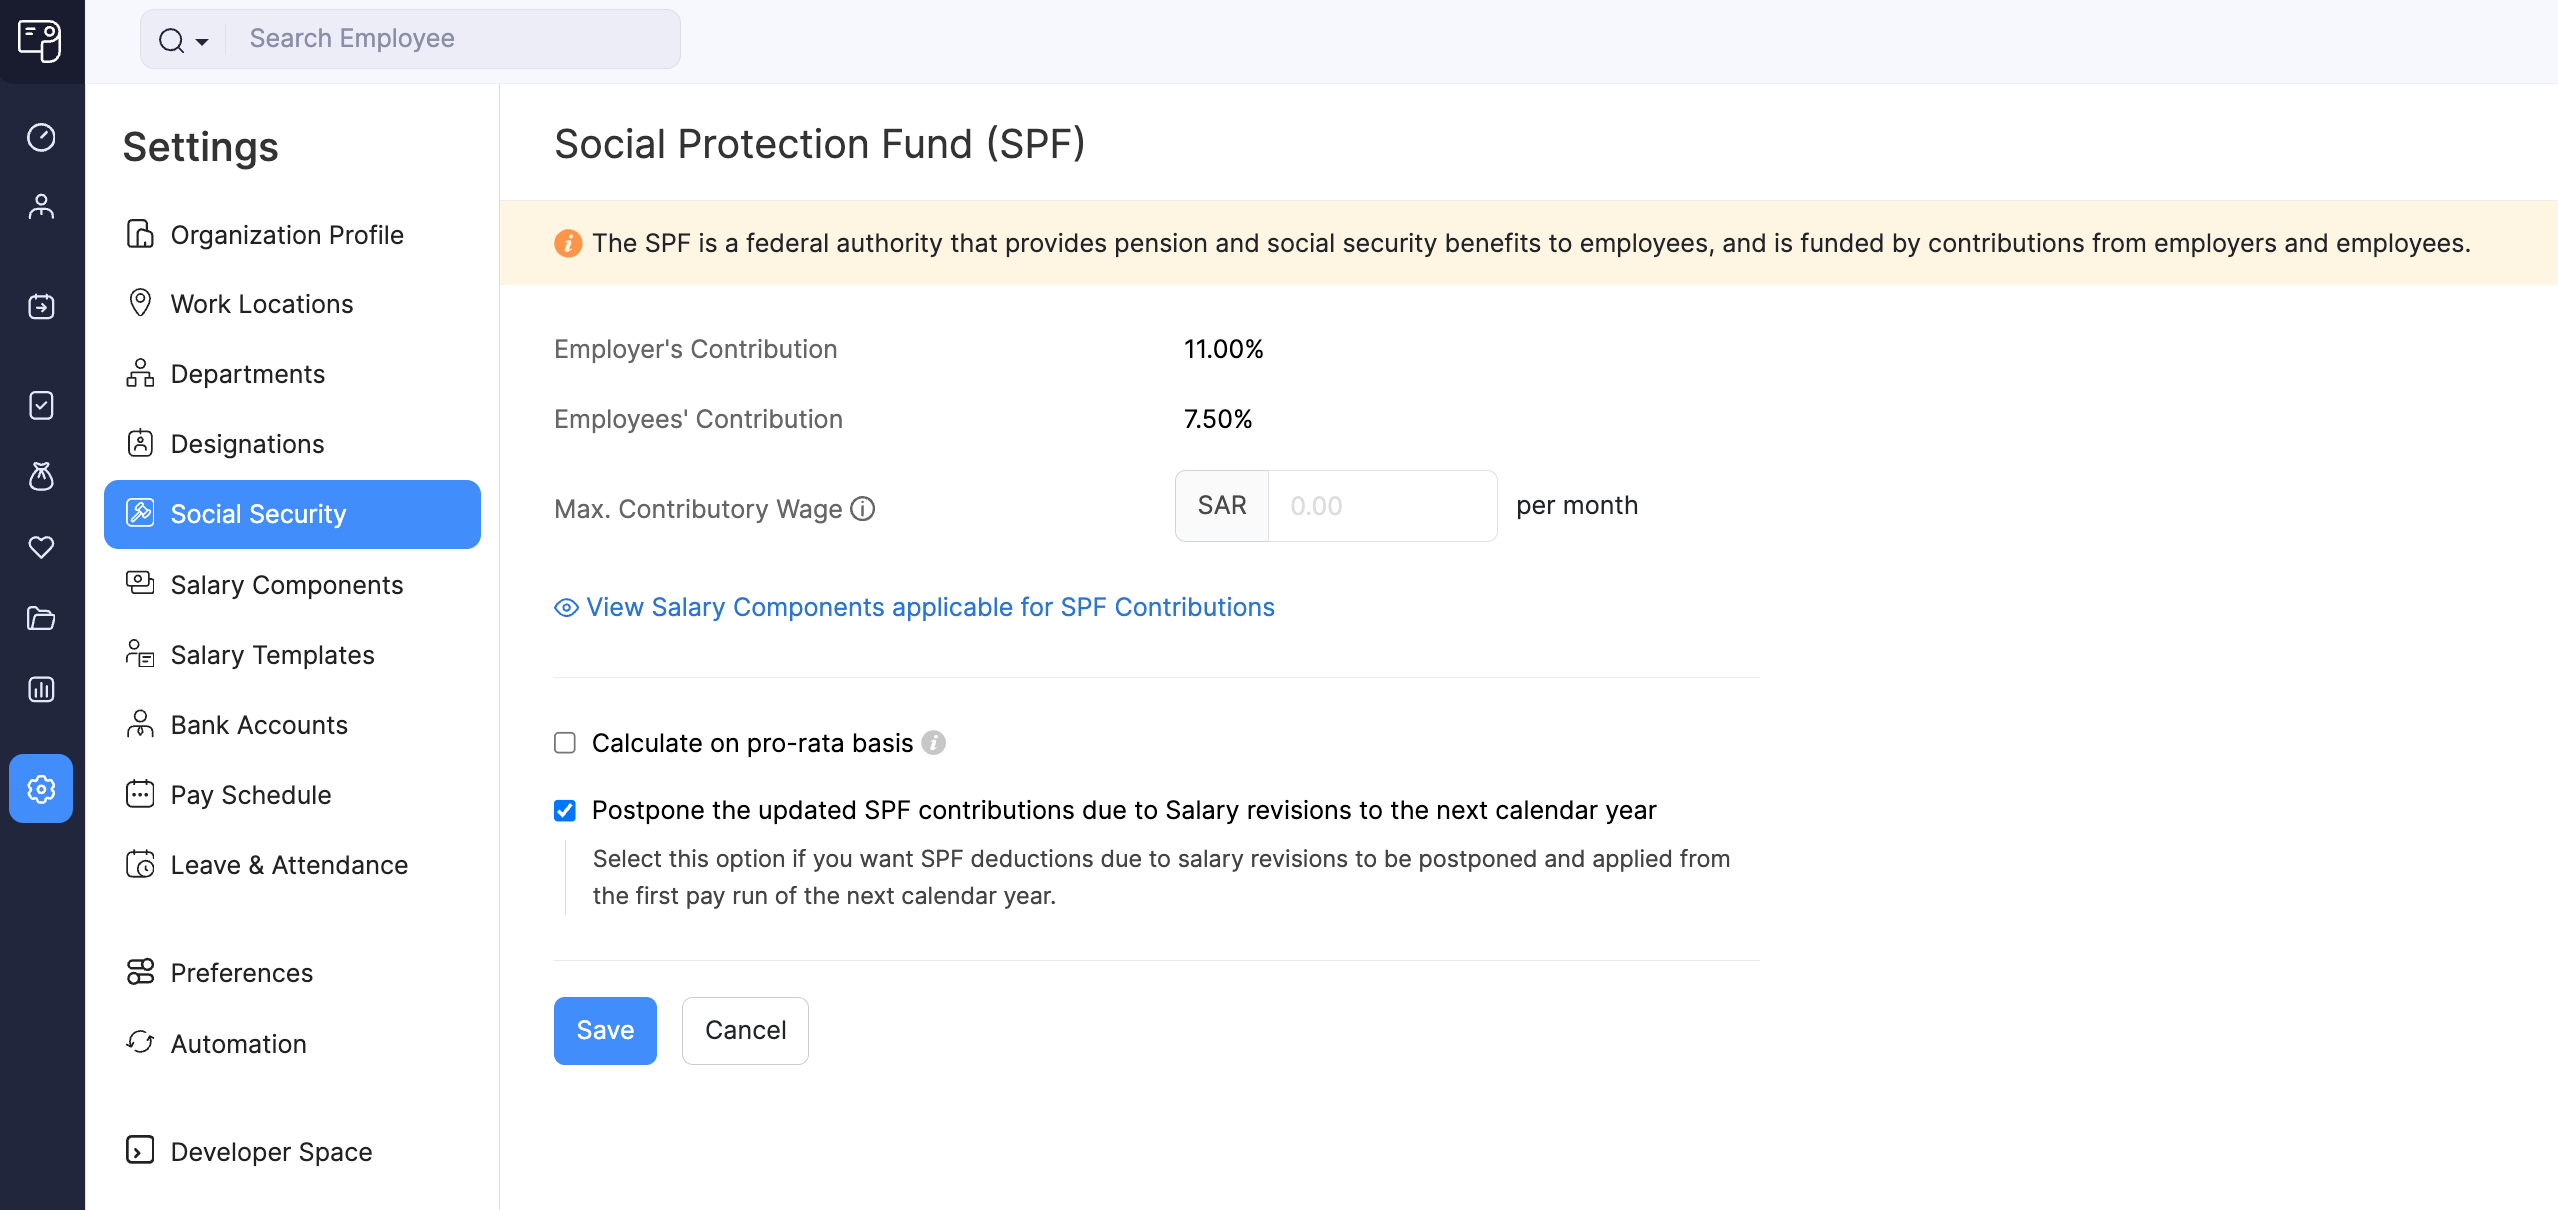Open the Approvals sidebar icon
The image size is (2558, 1210).
[41, 405]
